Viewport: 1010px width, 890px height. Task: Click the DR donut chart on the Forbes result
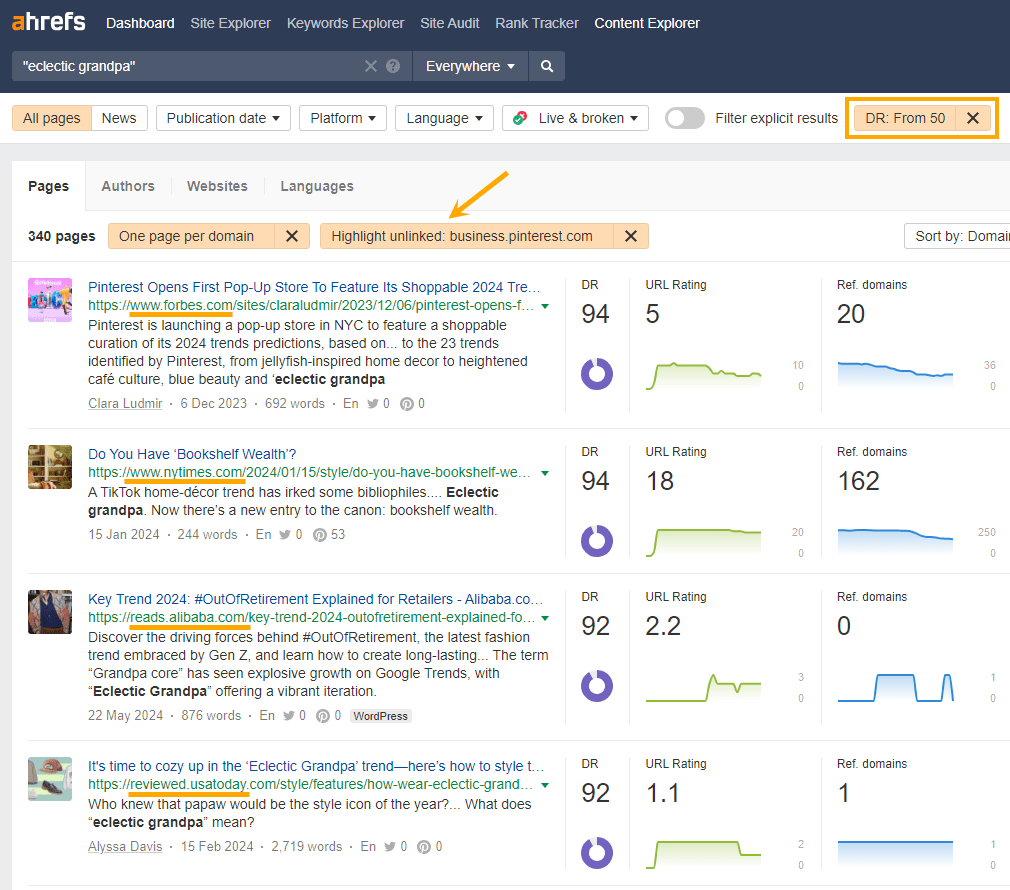pyautogui.click(x=596, y=373)
